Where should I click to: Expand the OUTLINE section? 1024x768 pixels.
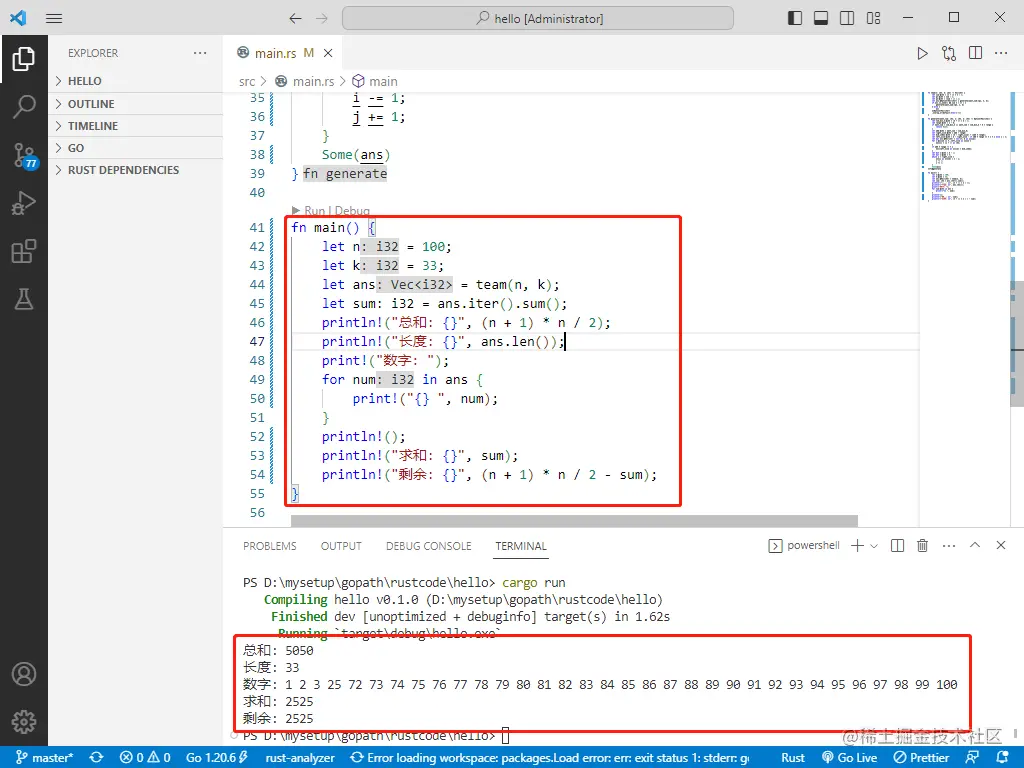coord(135,104)
